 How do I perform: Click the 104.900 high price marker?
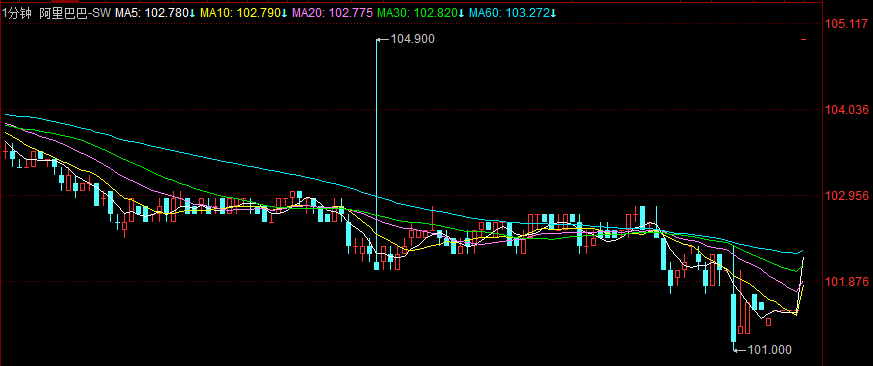[x=413, y=39]
